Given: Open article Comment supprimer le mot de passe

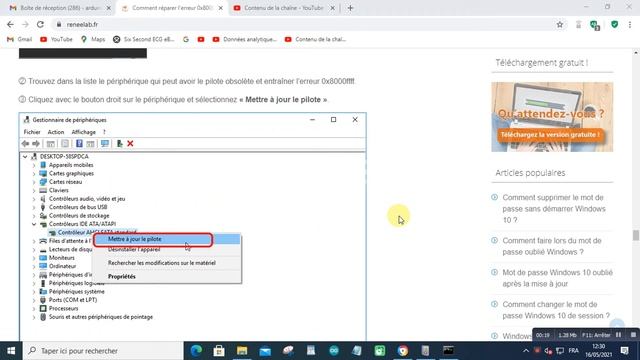Looking at the screenshot, I should click(554, 209).
